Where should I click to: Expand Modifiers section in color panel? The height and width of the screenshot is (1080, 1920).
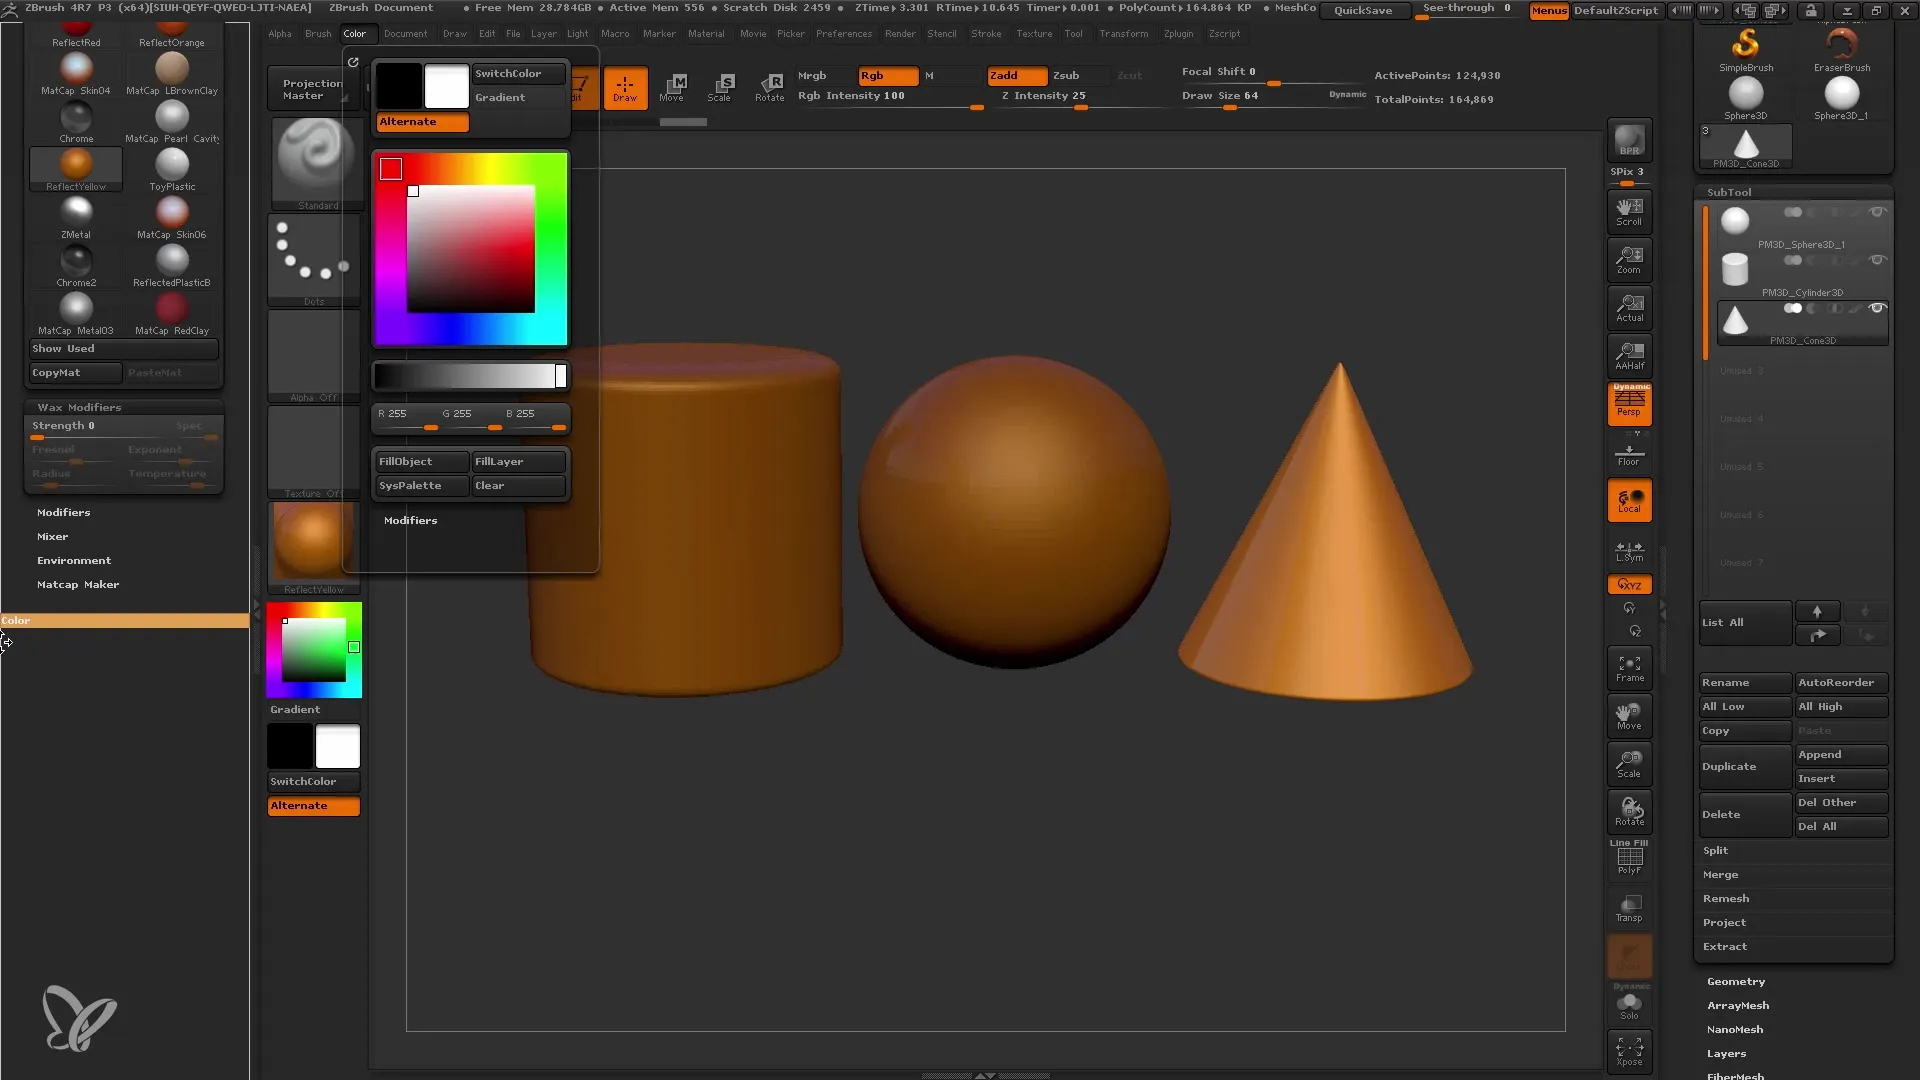410,518
